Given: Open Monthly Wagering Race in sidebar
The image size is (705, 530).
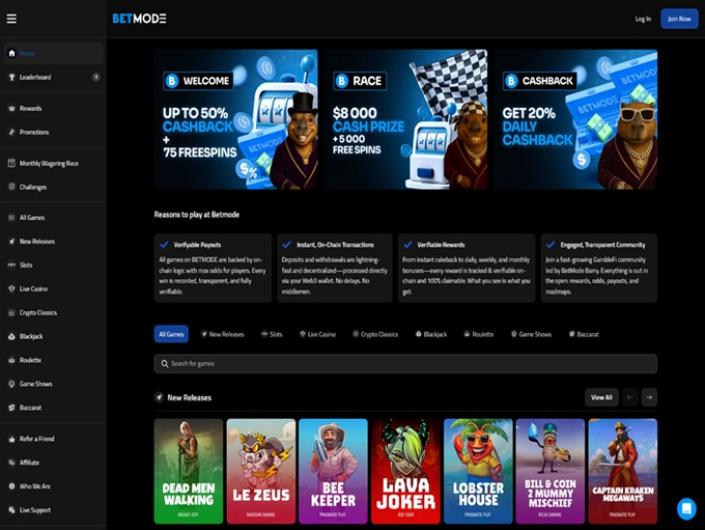Looking at the screenshot, I should 48,163.
